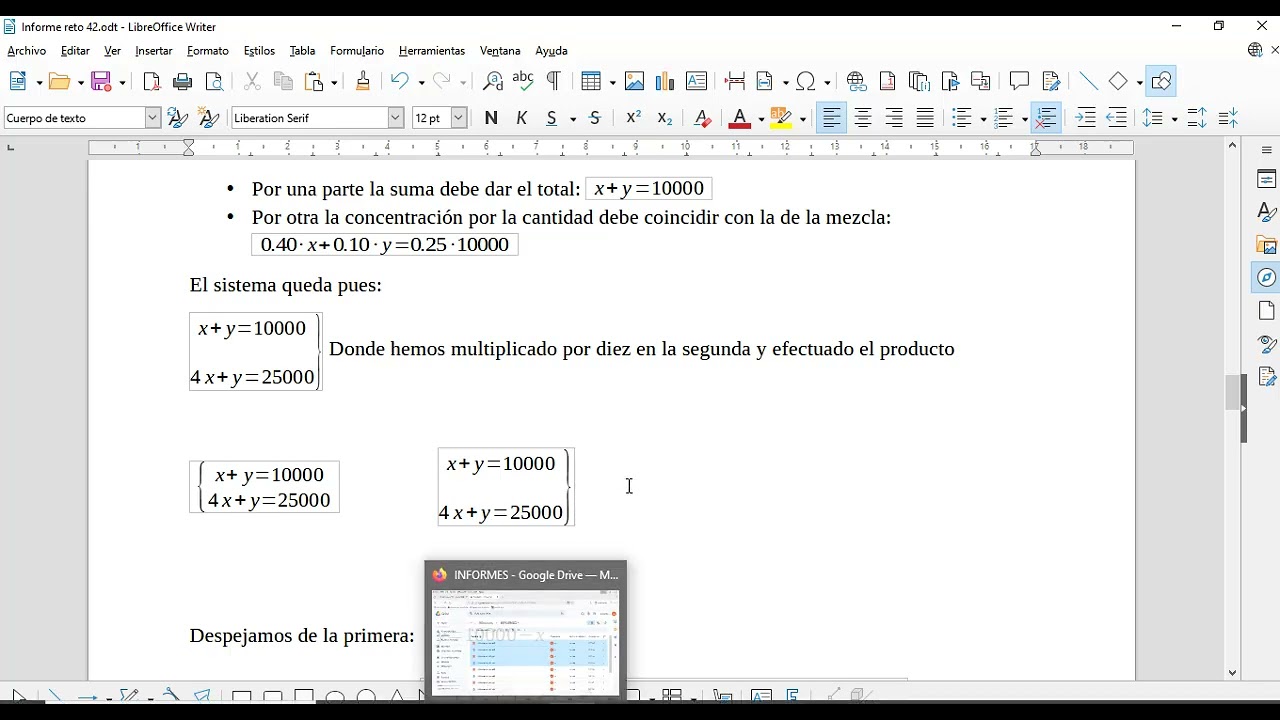Toggle bold (N) formatting

(491, 118)
